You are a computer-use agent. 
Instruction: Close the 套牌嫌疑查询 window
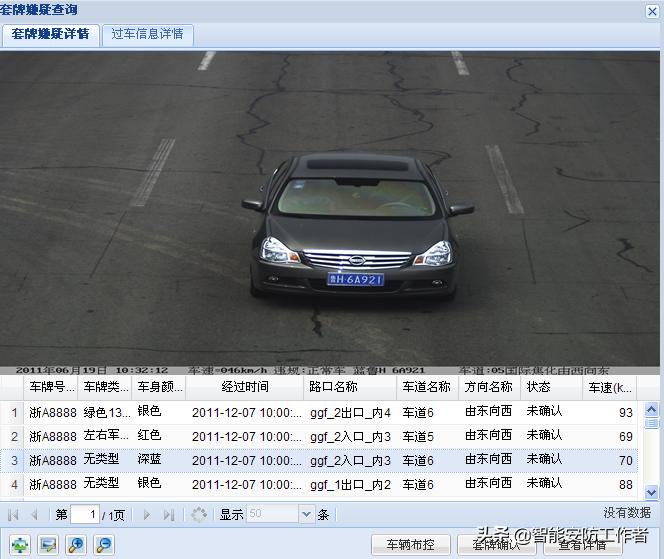click(x=653, y=9)
